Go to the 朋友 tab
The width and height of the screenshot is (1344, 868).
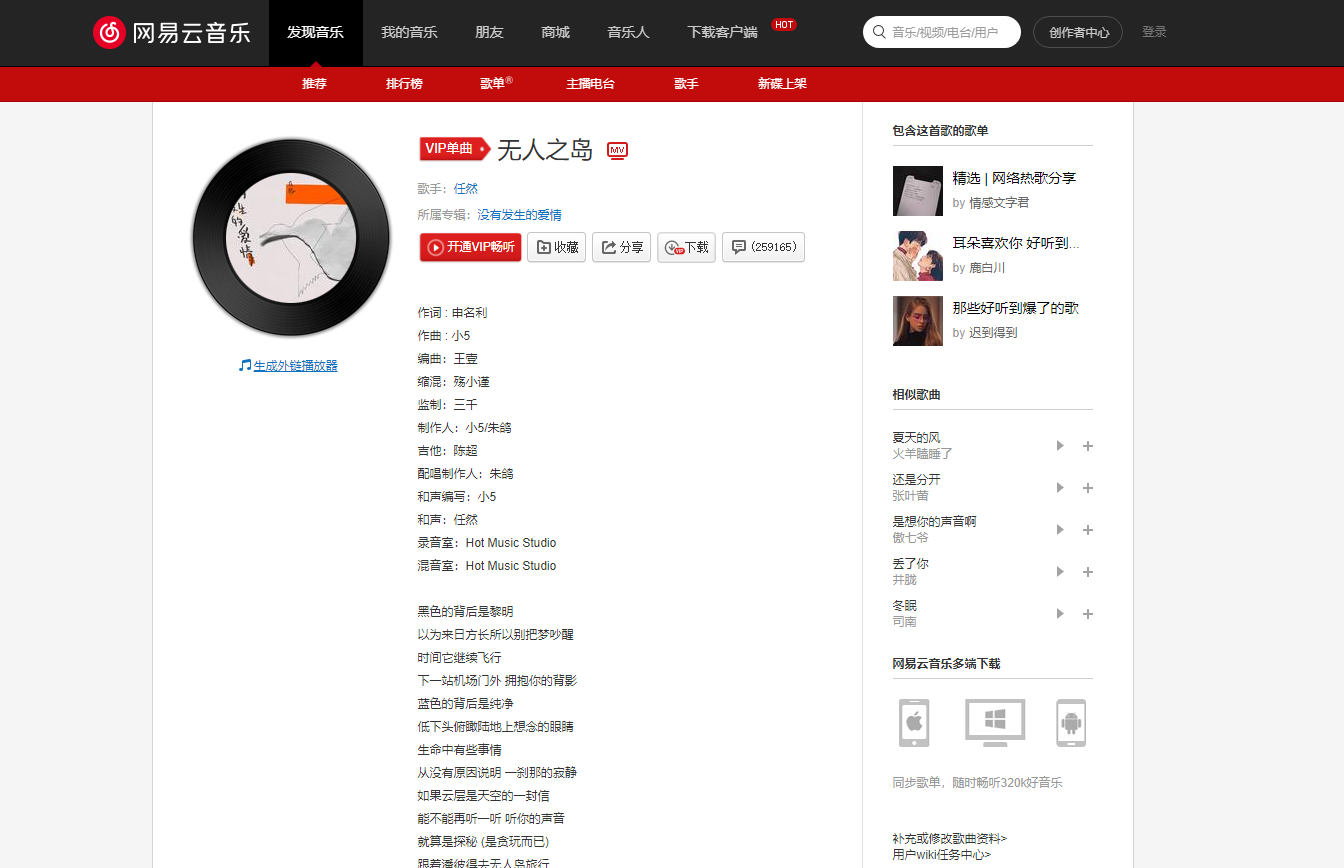(x=489, y=33)
